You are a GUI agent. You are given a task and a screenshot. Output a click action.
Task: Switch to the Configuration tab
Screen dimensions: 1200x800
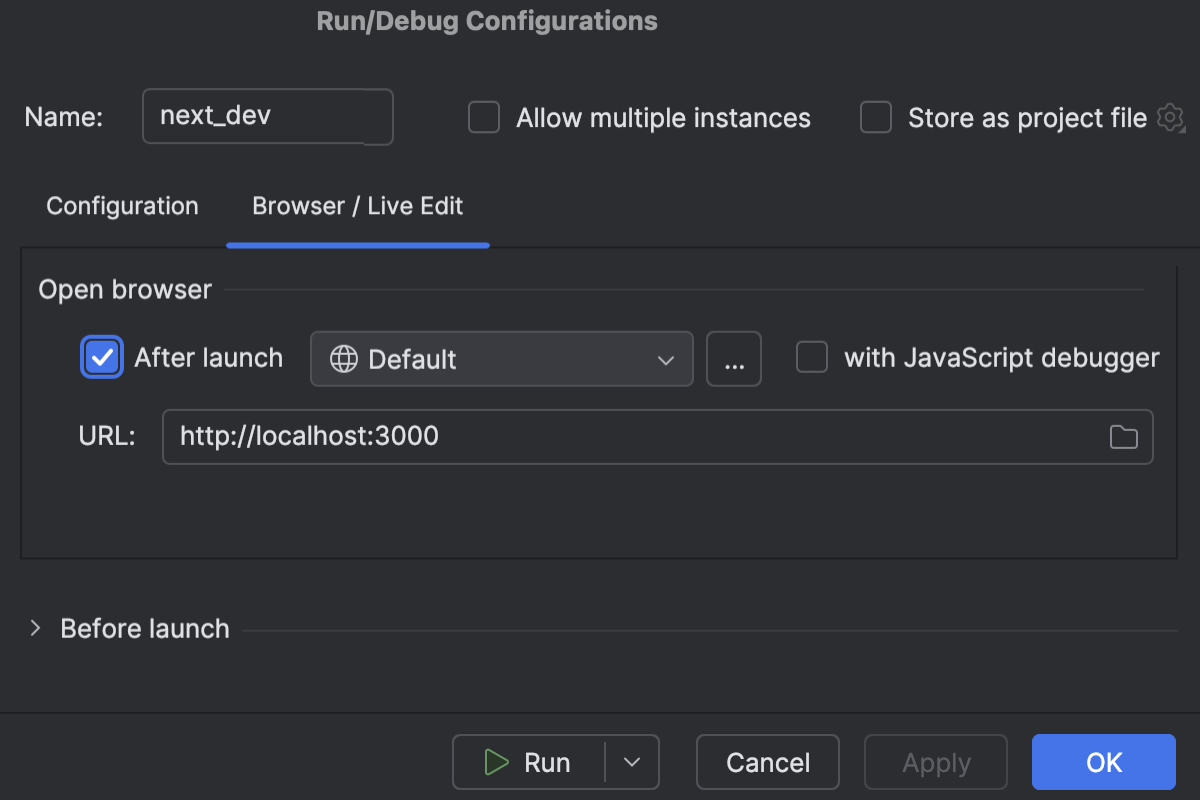point(121,206)
